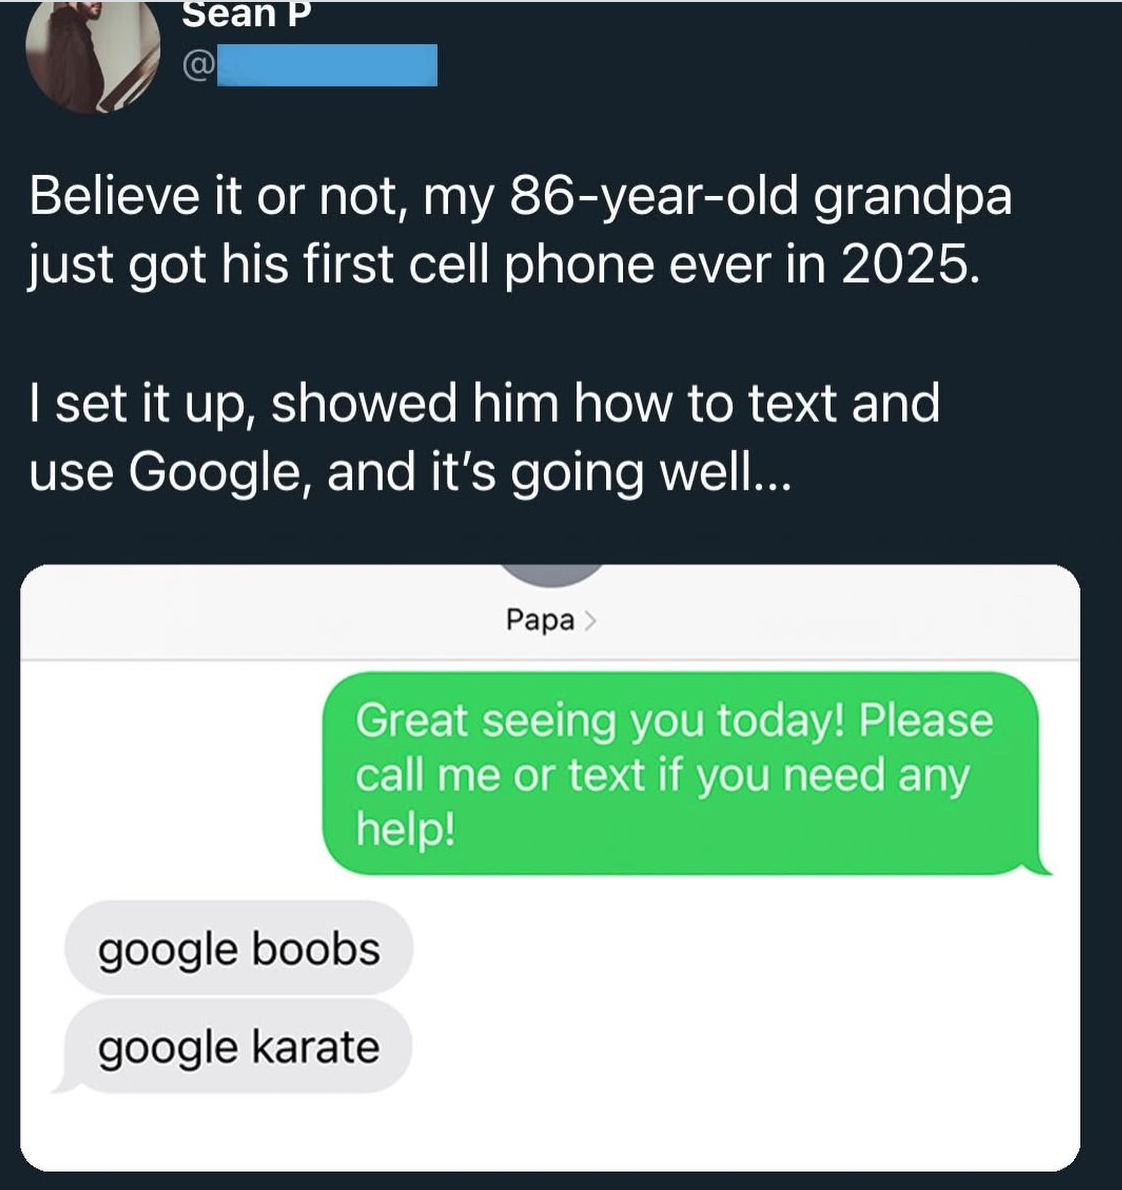Click the tweet line mentioning 86-year-old grandpa
The image size is (1122, 1190).
click(520, 196)
